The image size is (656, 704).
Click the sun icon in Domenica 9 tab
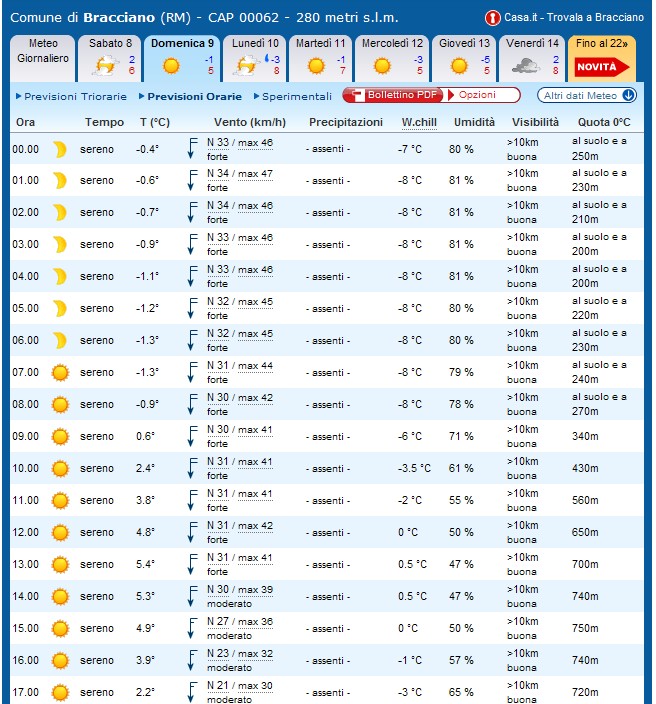tap(171, 66)
